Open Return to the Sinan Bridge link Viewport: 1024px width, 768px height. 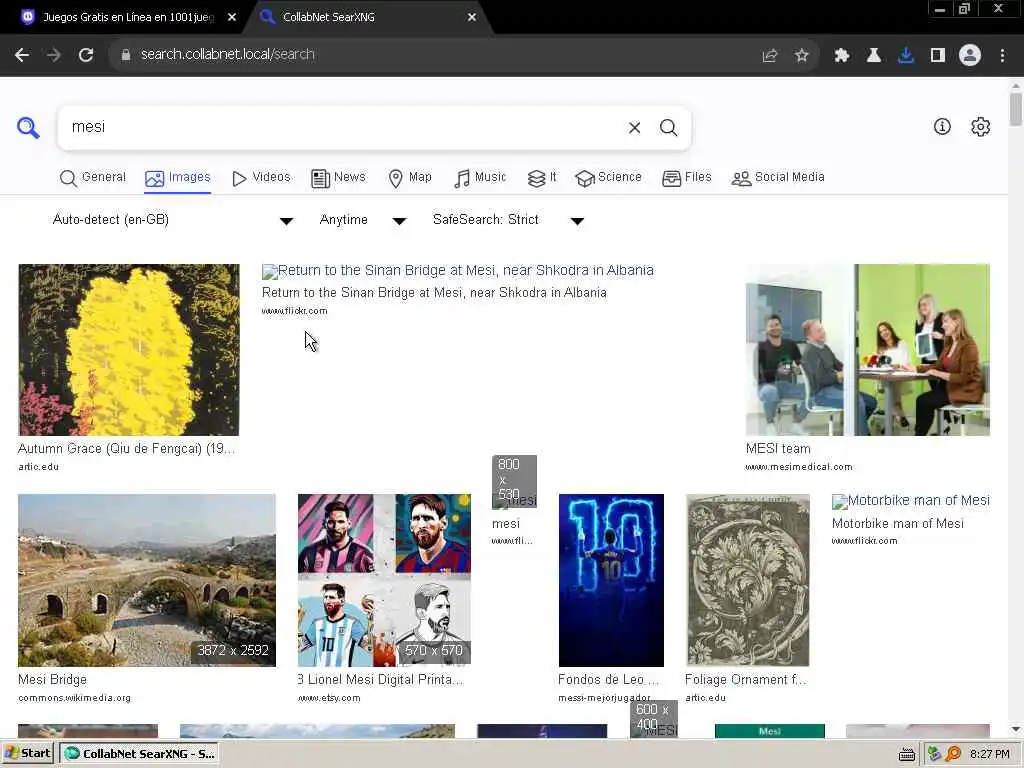coord(458,271)
